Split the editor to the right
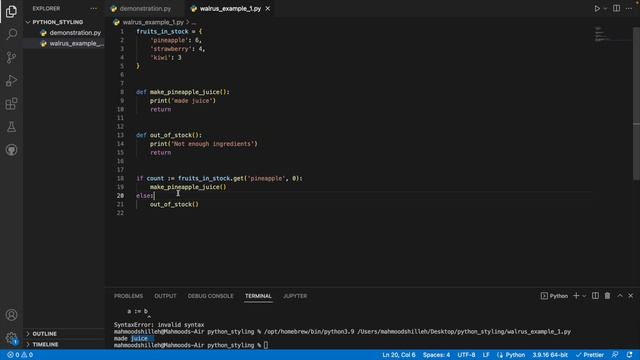The image size is (640, 360). [616, 9]
